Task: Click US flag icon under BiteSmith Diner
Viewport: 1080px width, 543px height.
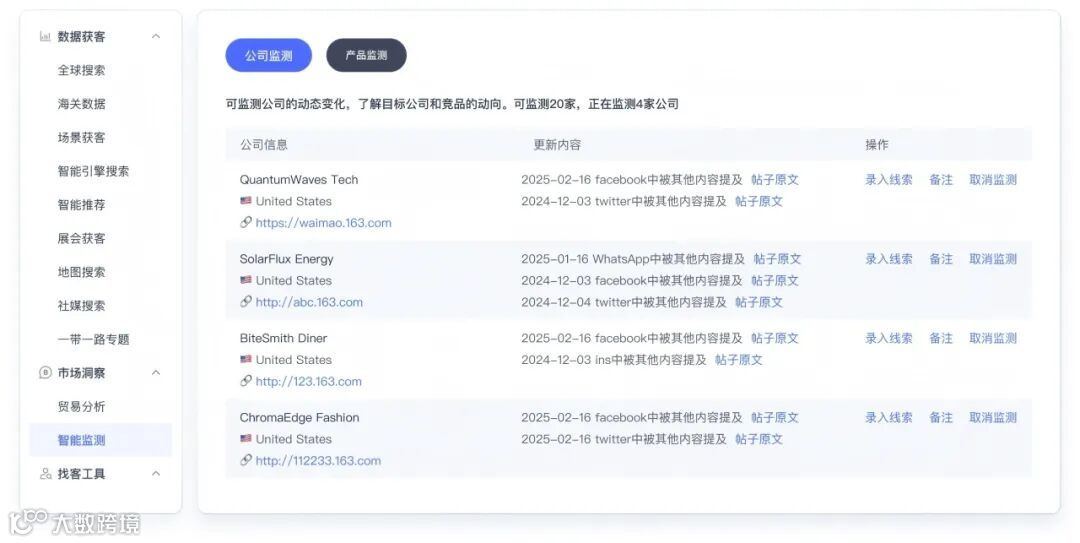Action: pos(246,360)
